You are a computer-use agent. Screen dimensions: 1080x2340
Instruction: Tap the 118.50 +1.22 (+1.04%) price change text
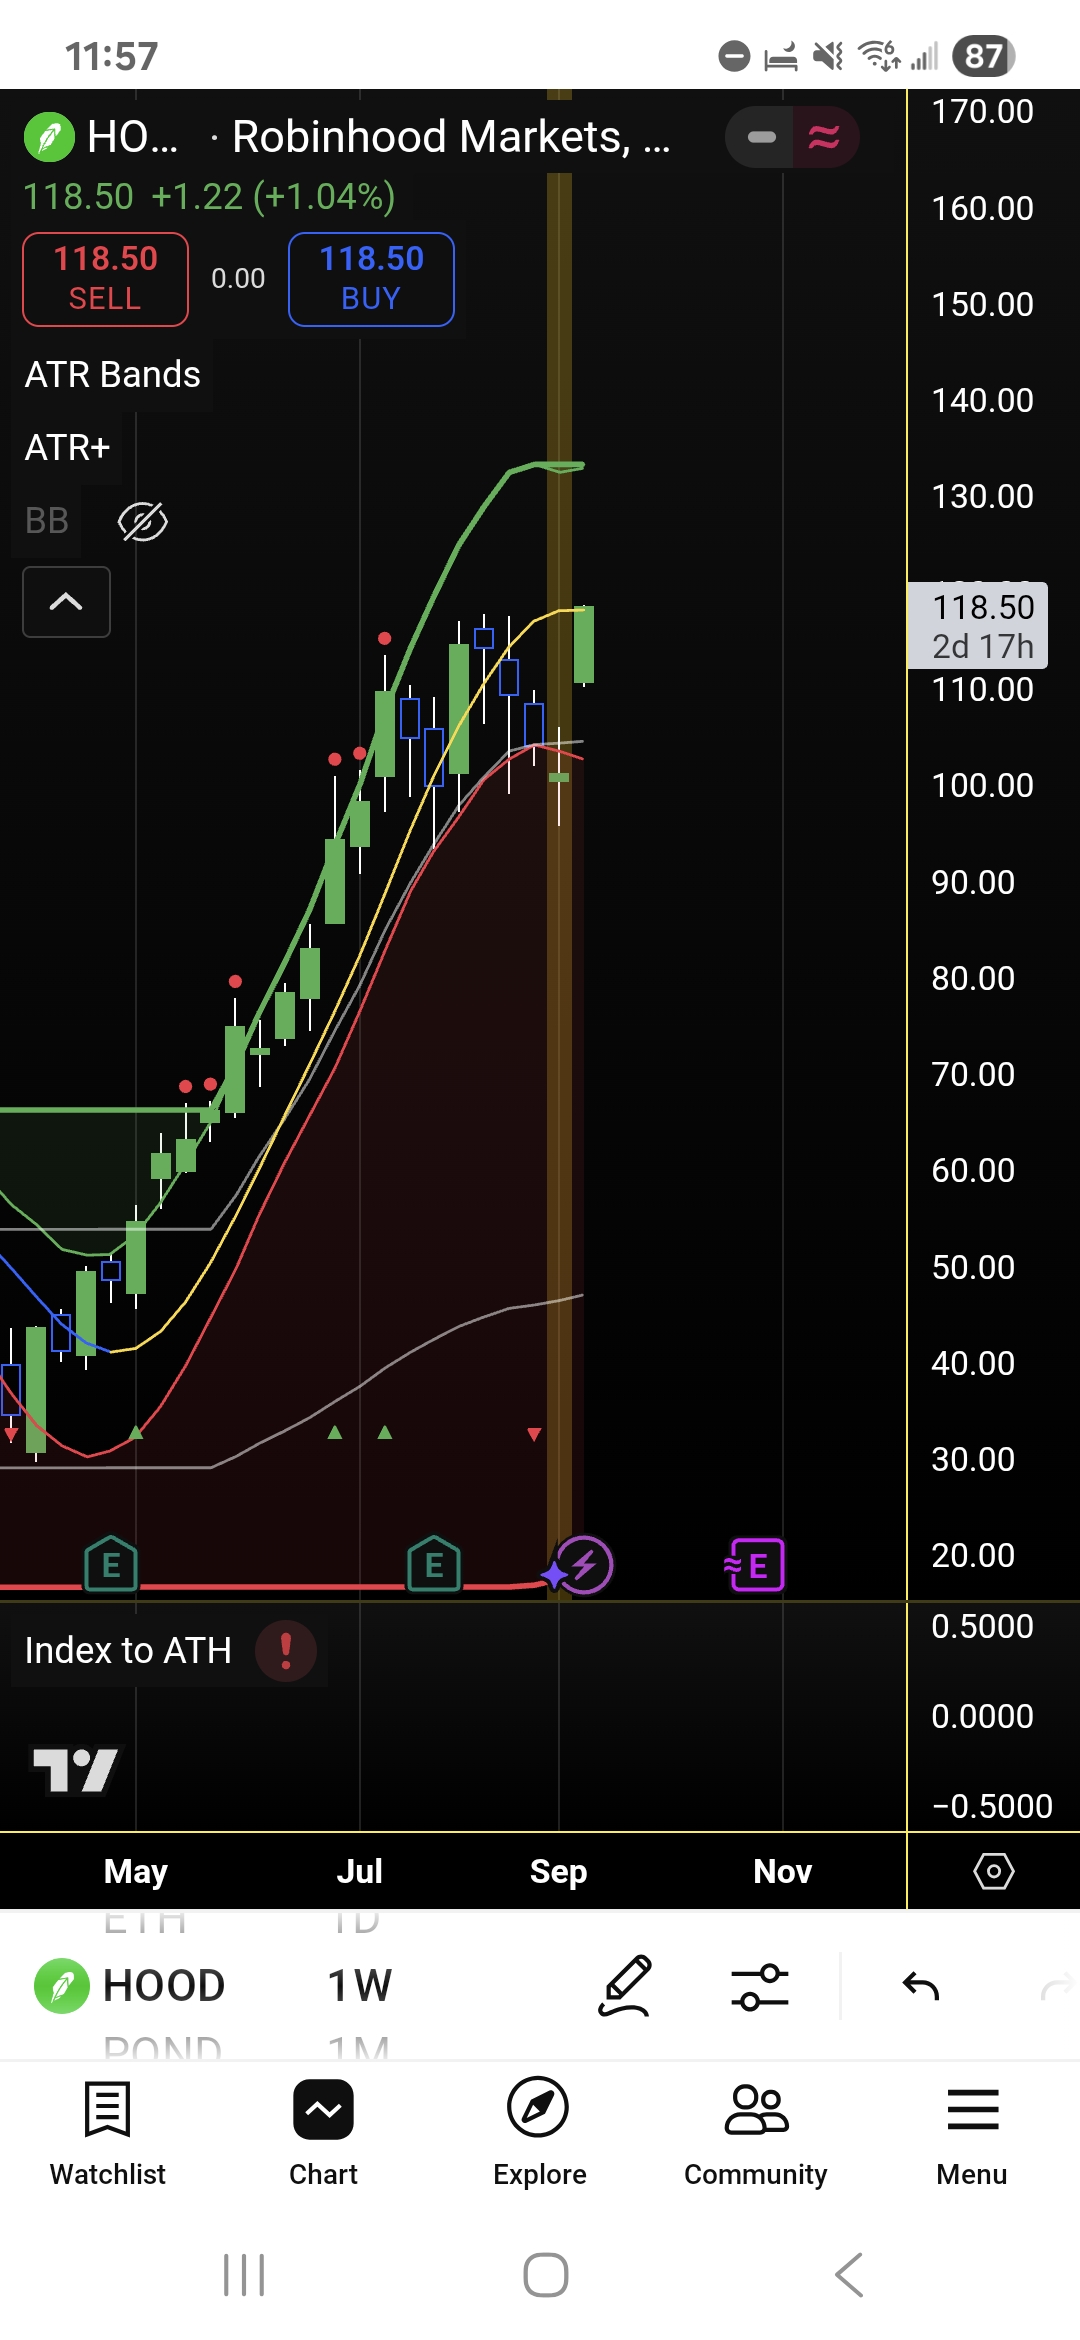click(x=209, y=196)
